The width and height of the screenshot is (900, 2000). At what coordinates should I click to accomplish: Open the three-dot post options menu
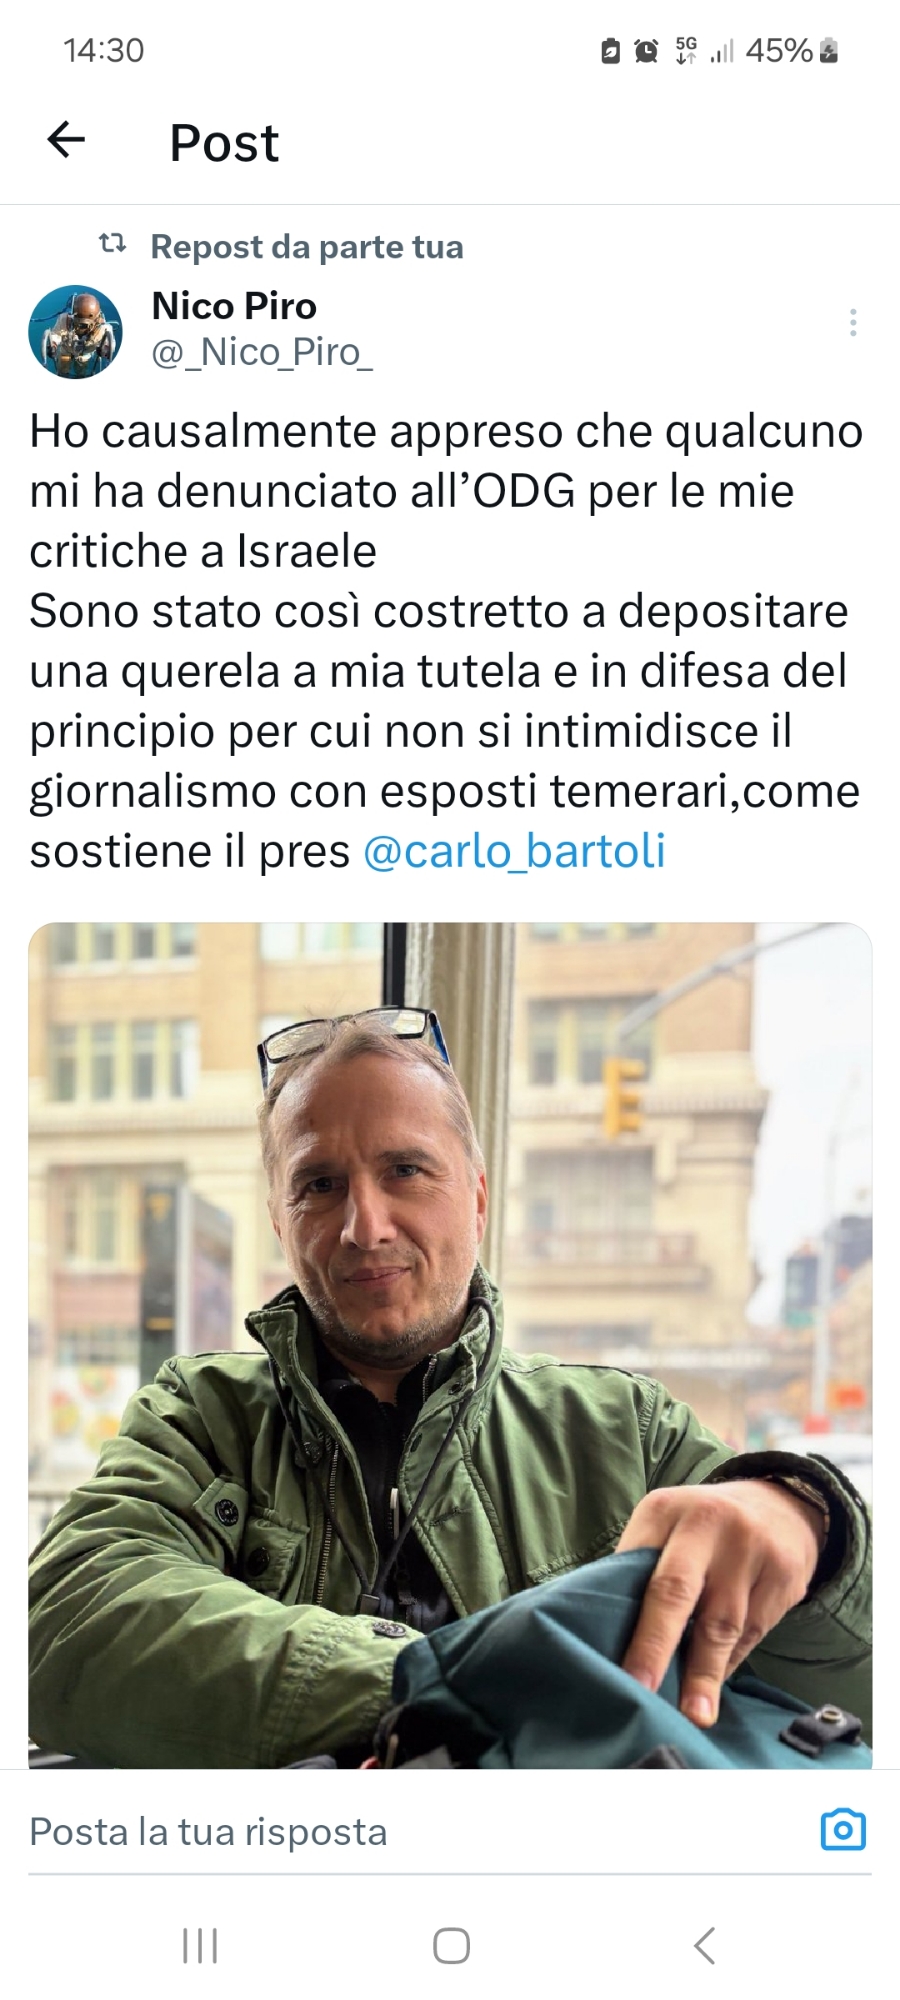(852, 322)
